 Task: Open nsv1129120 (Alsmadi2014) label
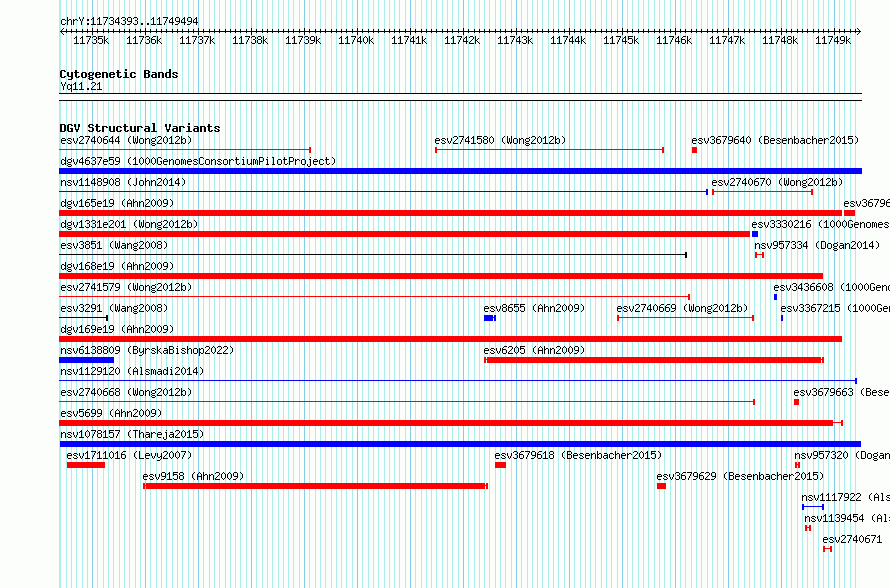(x=132, y=371)
